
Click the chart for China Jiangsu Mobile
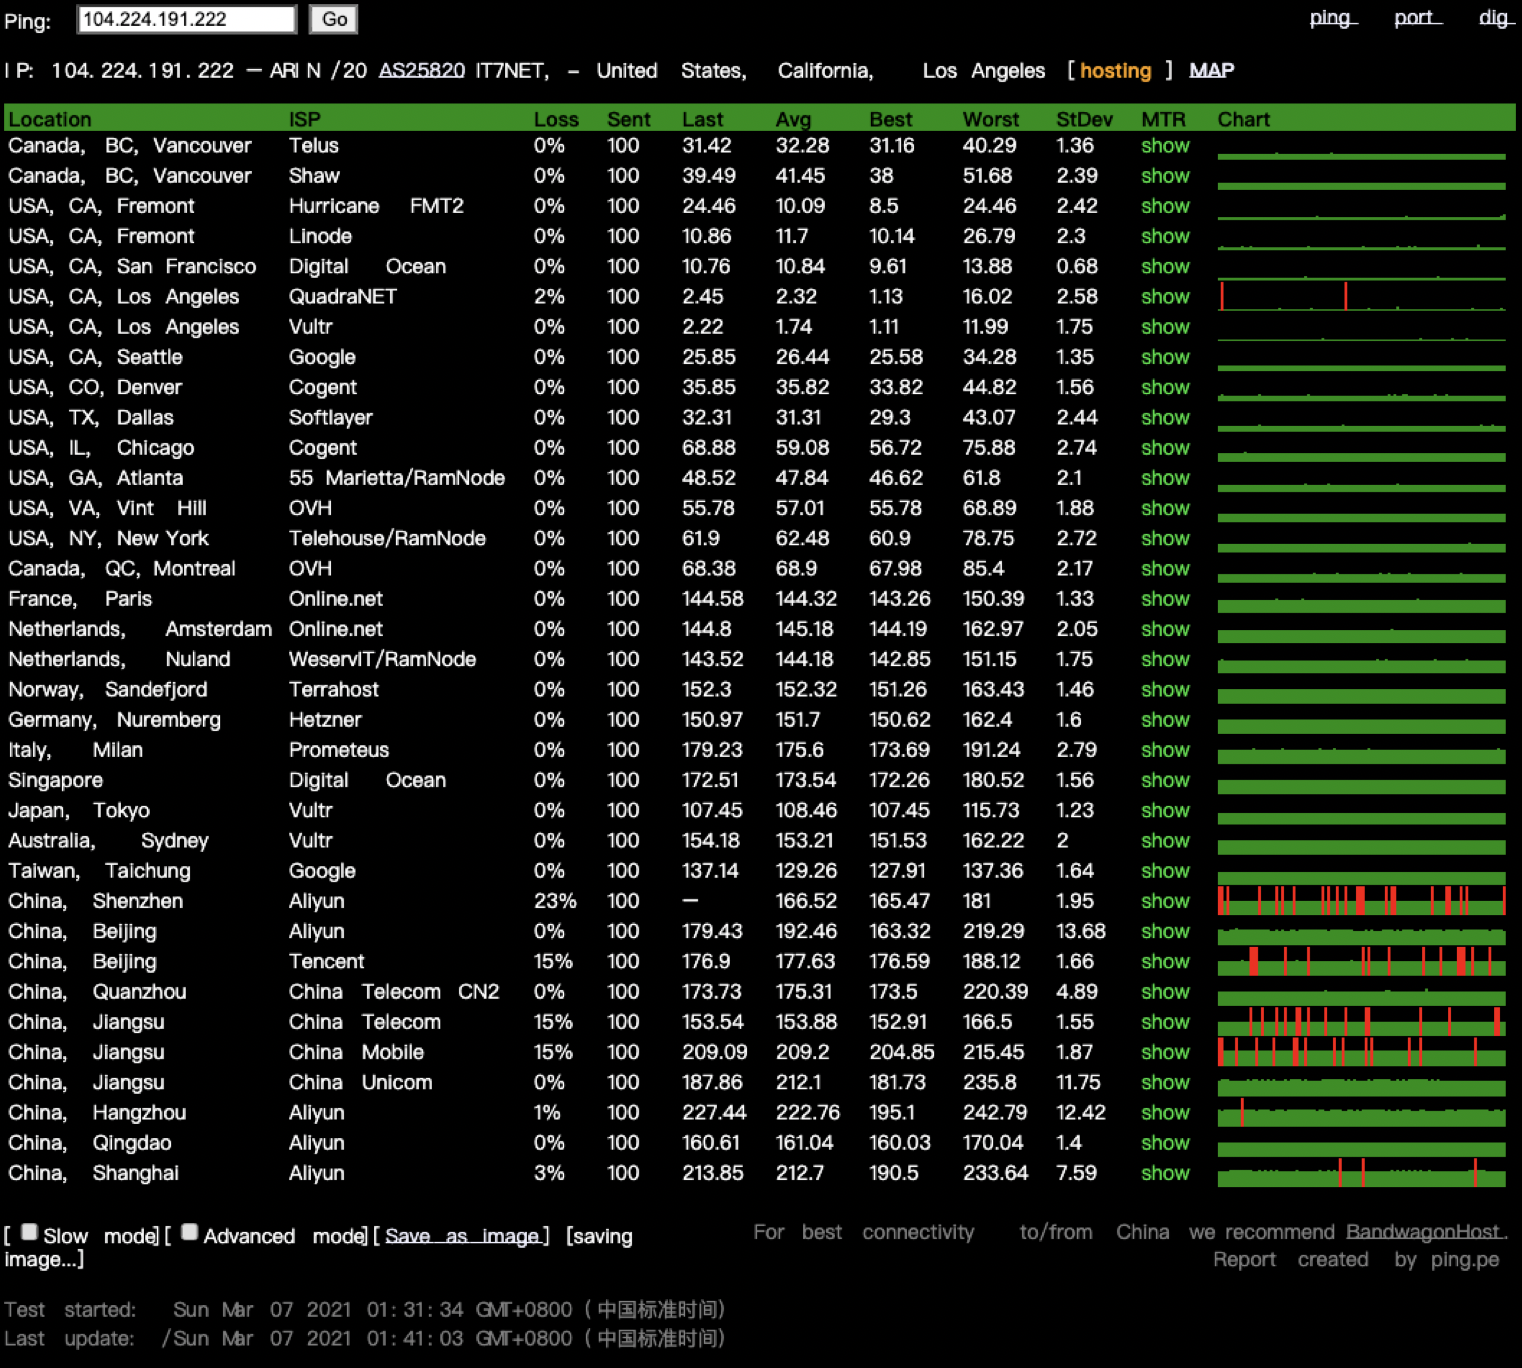pos(1361,1053)
